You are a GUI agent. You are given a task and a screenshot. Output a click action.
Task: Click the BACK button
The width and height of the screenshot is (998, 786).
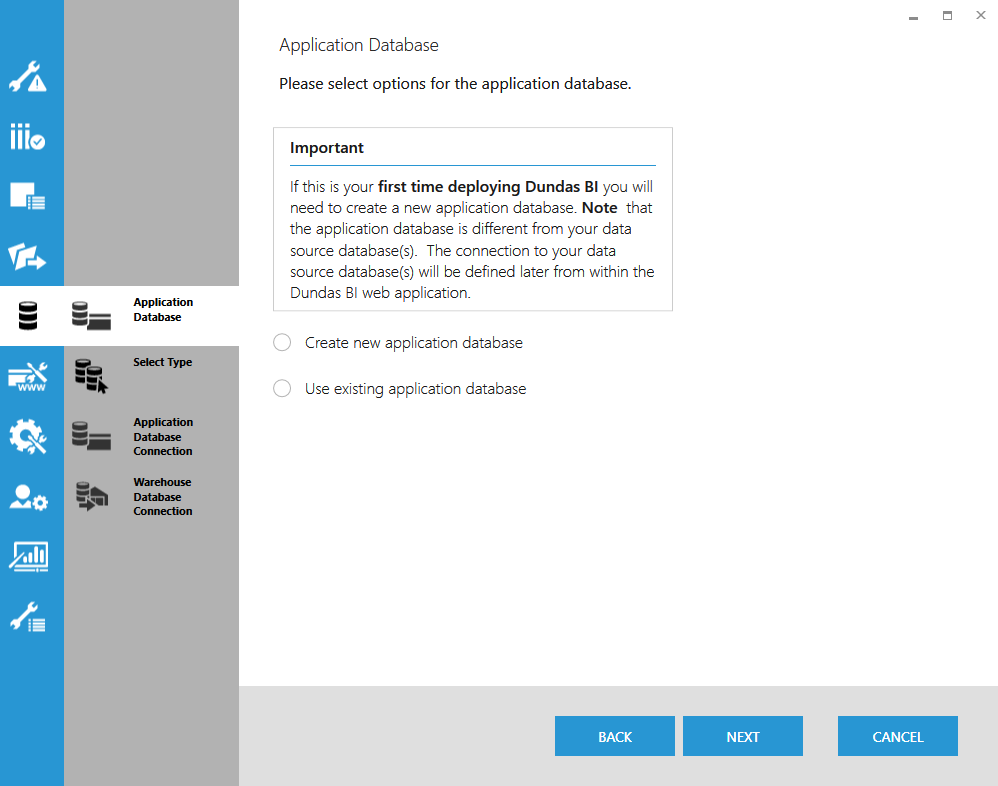point(615,736)
